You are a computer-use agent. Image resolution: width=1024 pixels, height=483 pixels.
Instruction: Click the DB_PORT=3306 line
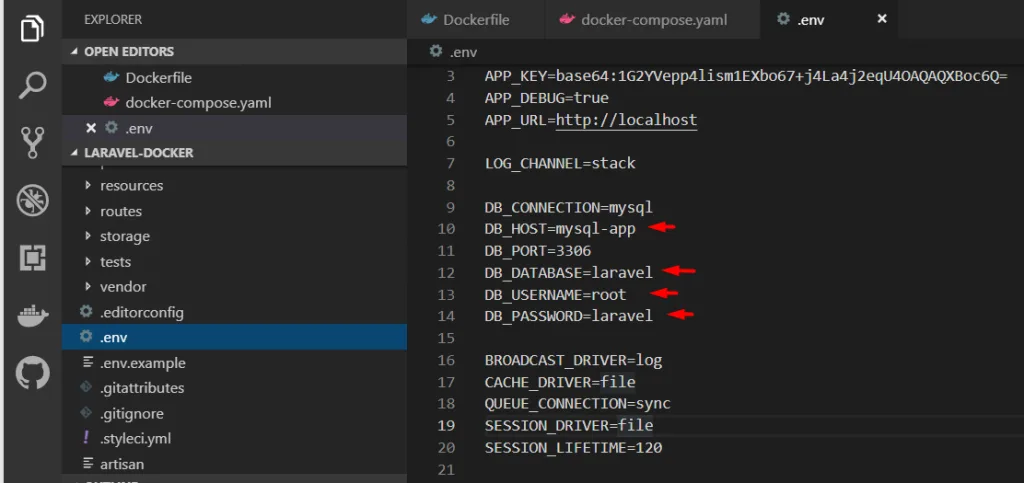537,251
